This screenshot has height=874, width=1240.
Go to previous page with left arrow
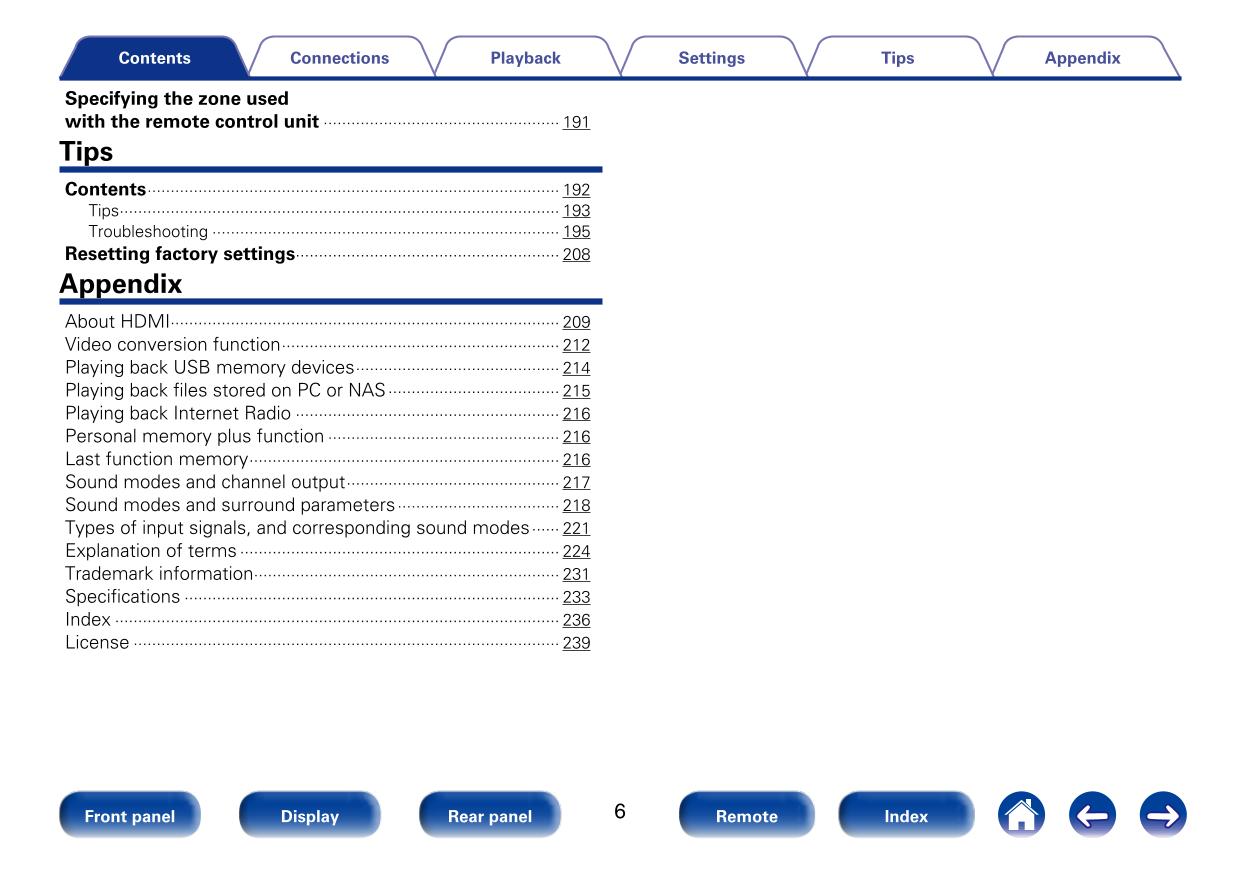[1092, 815]
